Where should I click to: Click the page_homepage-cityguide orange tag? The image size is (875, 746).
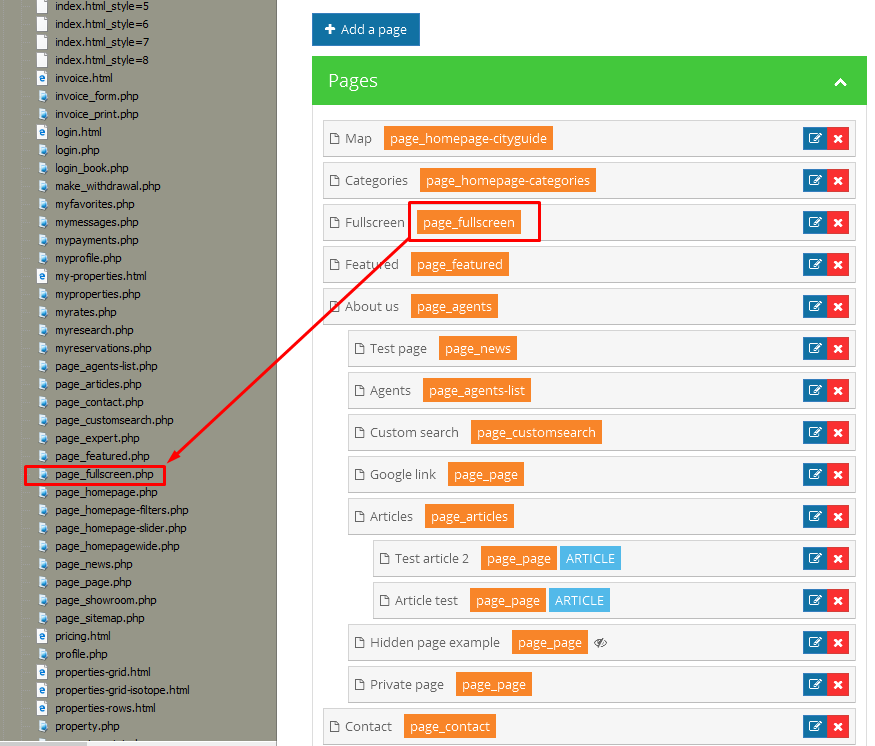coord(468,139)
